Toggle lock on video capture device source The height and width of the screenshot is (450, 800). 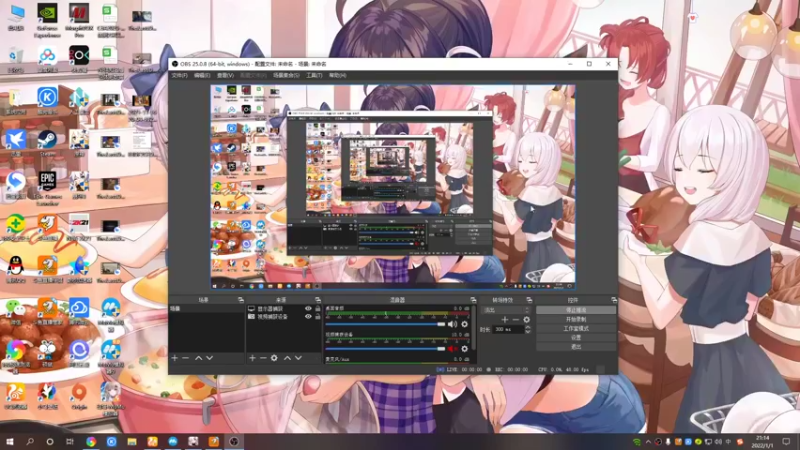(317, 316)
